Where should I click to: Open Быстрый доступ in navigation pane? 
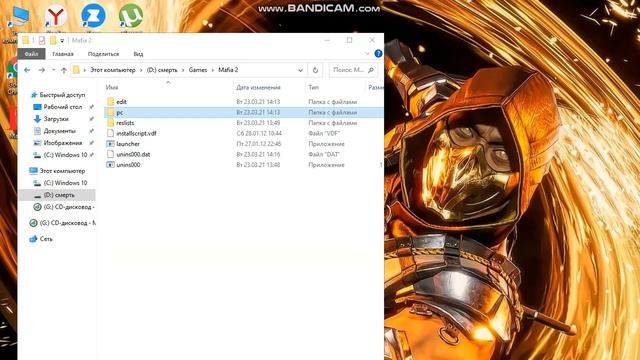[x=62, y=95]
